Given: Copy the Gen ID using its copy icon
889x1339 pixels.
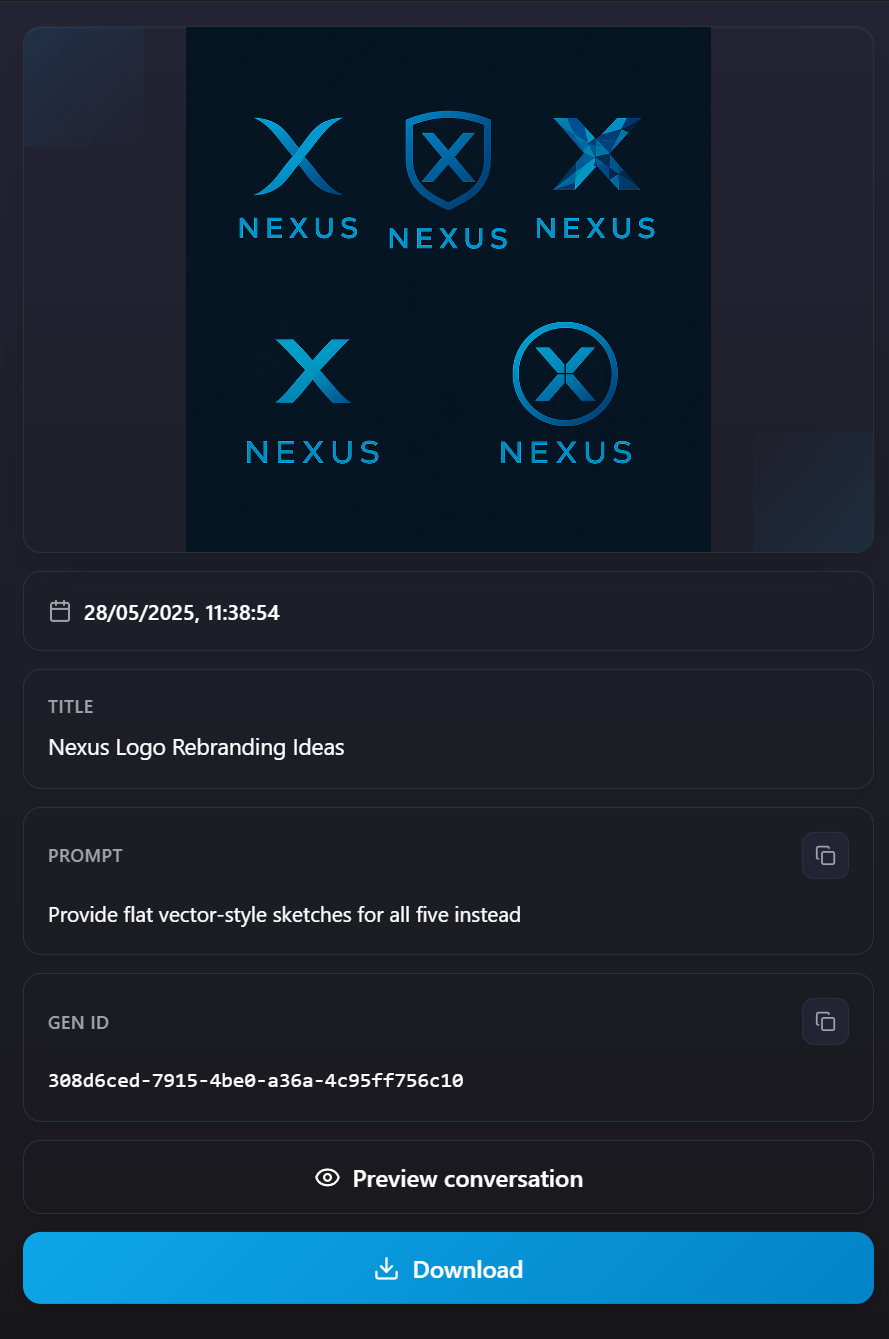Looking at the screenshot, I should (x=825, y=1021).
